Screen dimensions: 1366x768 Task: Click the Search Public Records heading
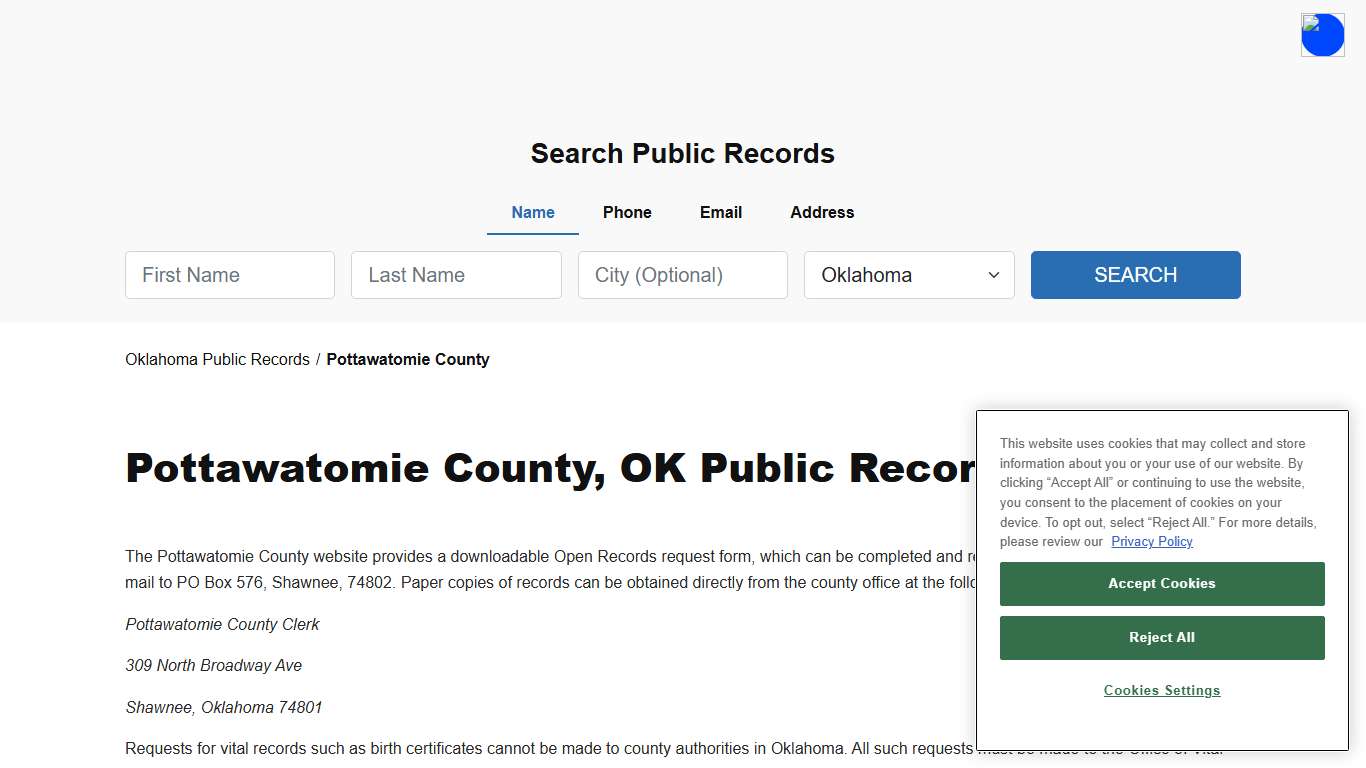pos(682,153)
